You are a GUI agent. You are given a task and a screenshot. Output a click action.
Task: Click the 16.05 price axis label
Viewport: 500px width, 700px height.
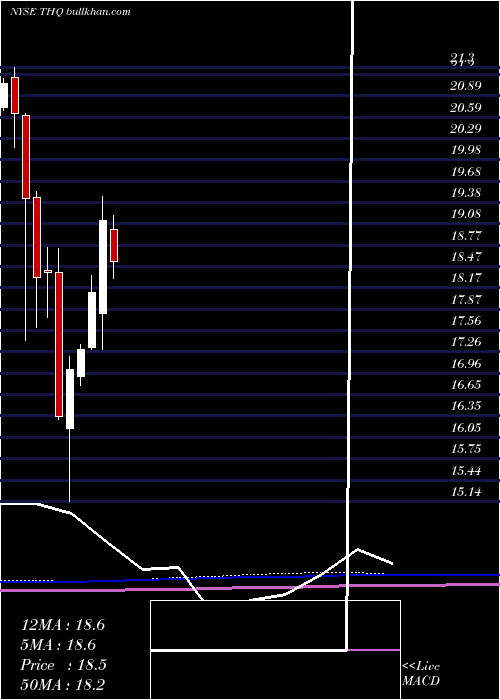click(466, 427)
